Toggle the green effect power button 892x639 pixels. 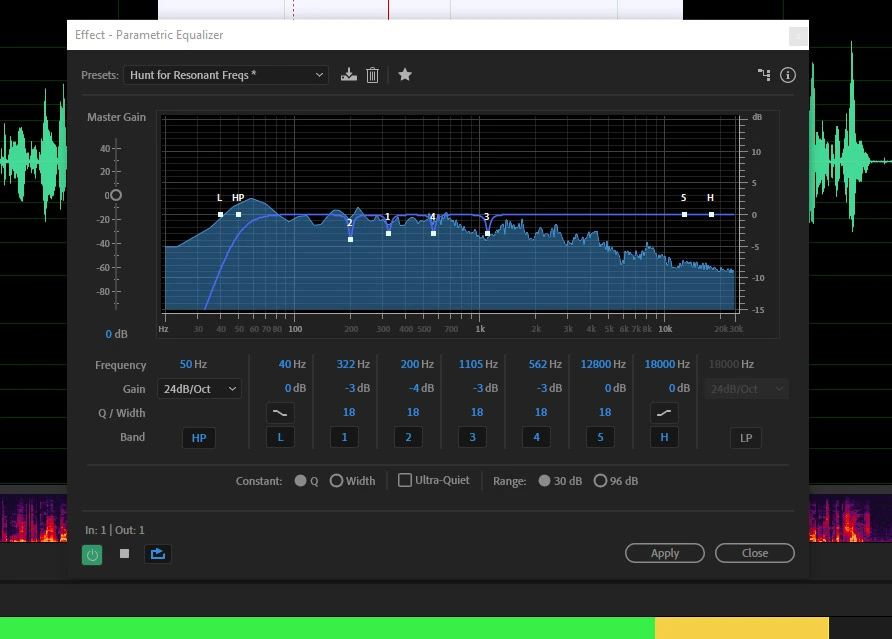point(92,553)
